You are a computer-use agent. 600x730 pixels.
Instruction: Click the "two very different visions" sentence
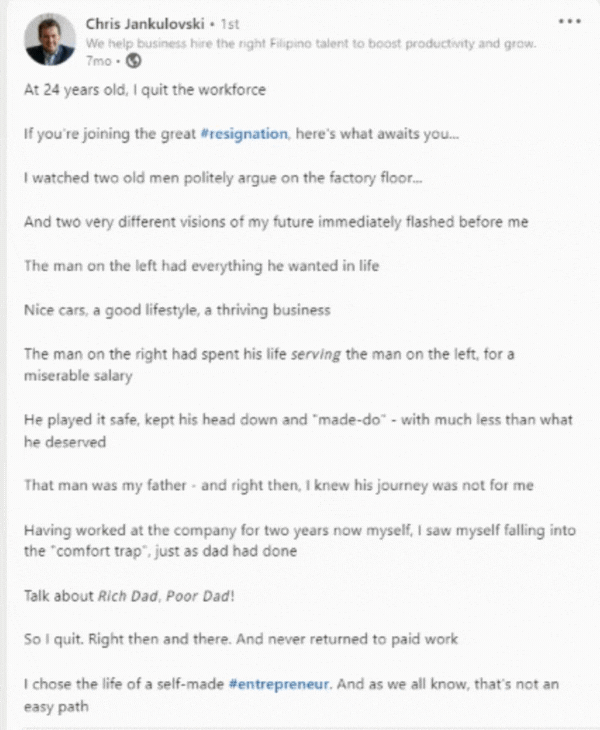pos(274,222)
